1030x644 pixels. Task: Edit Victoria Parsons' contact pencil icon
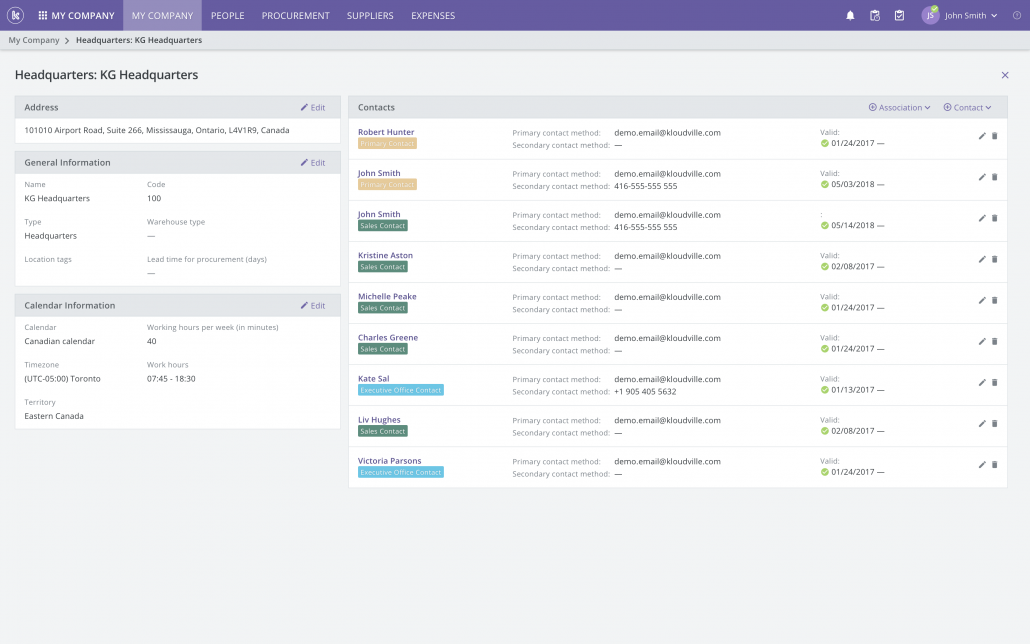pos(982,465)
